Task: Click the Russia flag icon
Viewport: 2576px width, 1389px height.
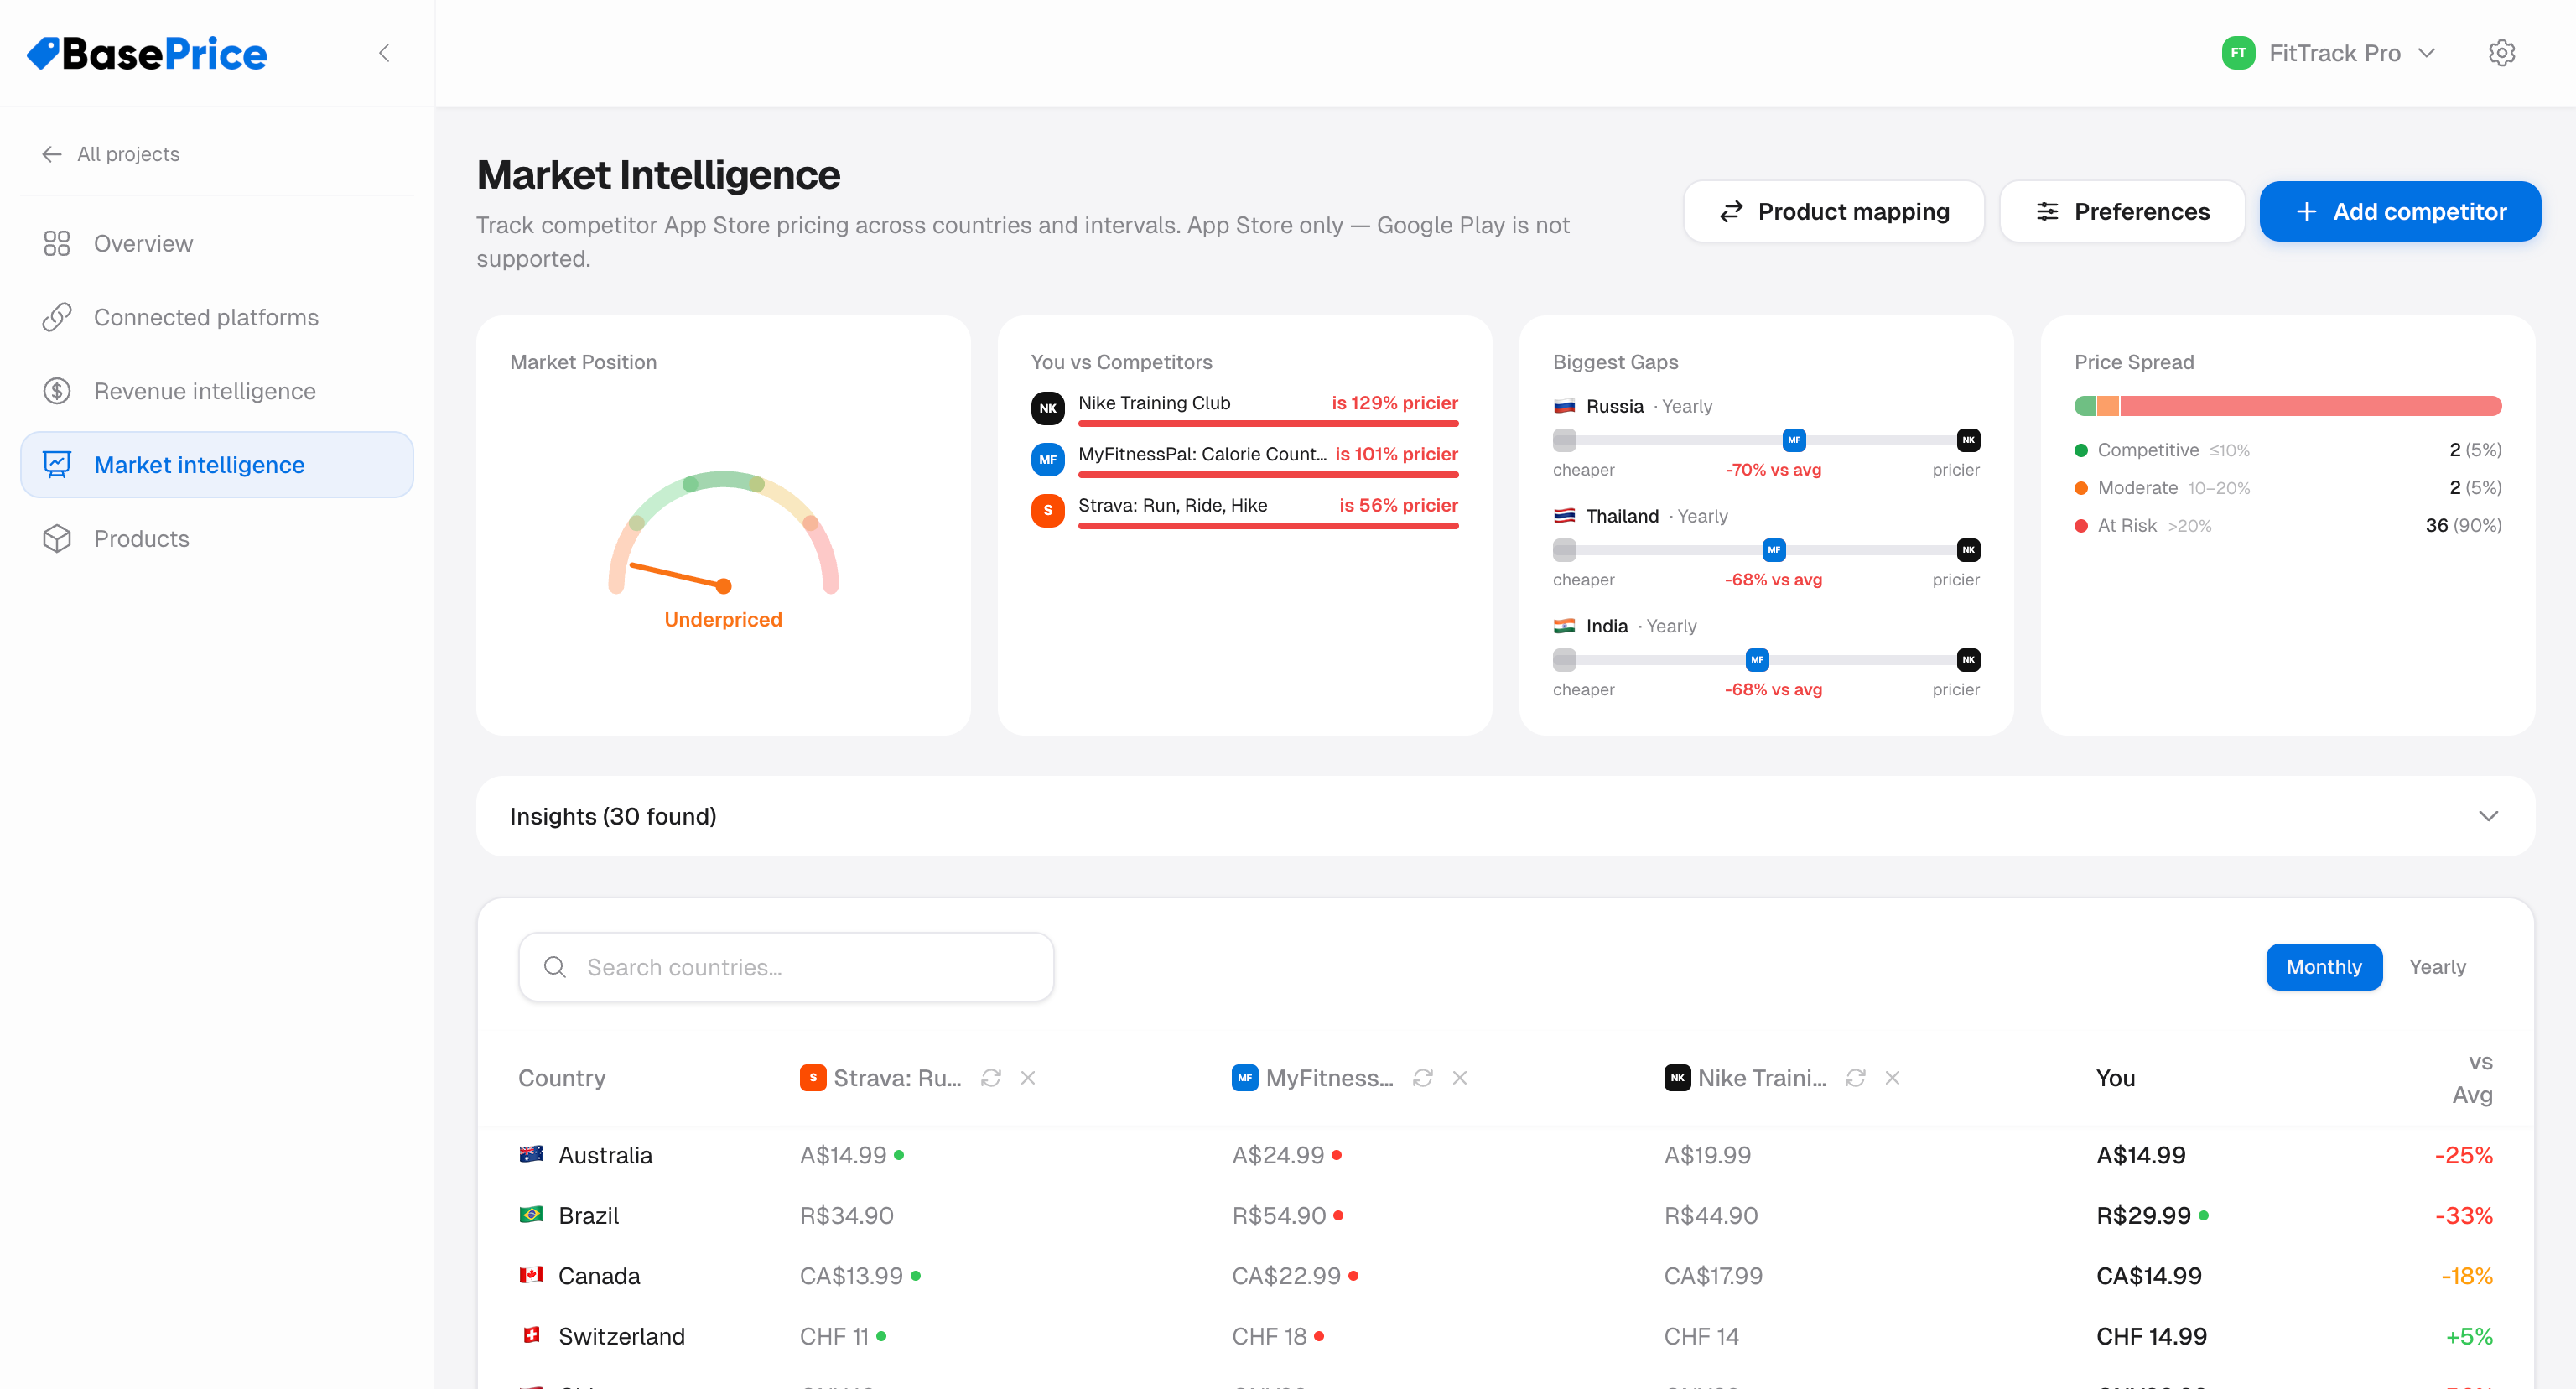Action: (x=1564, y=406)
